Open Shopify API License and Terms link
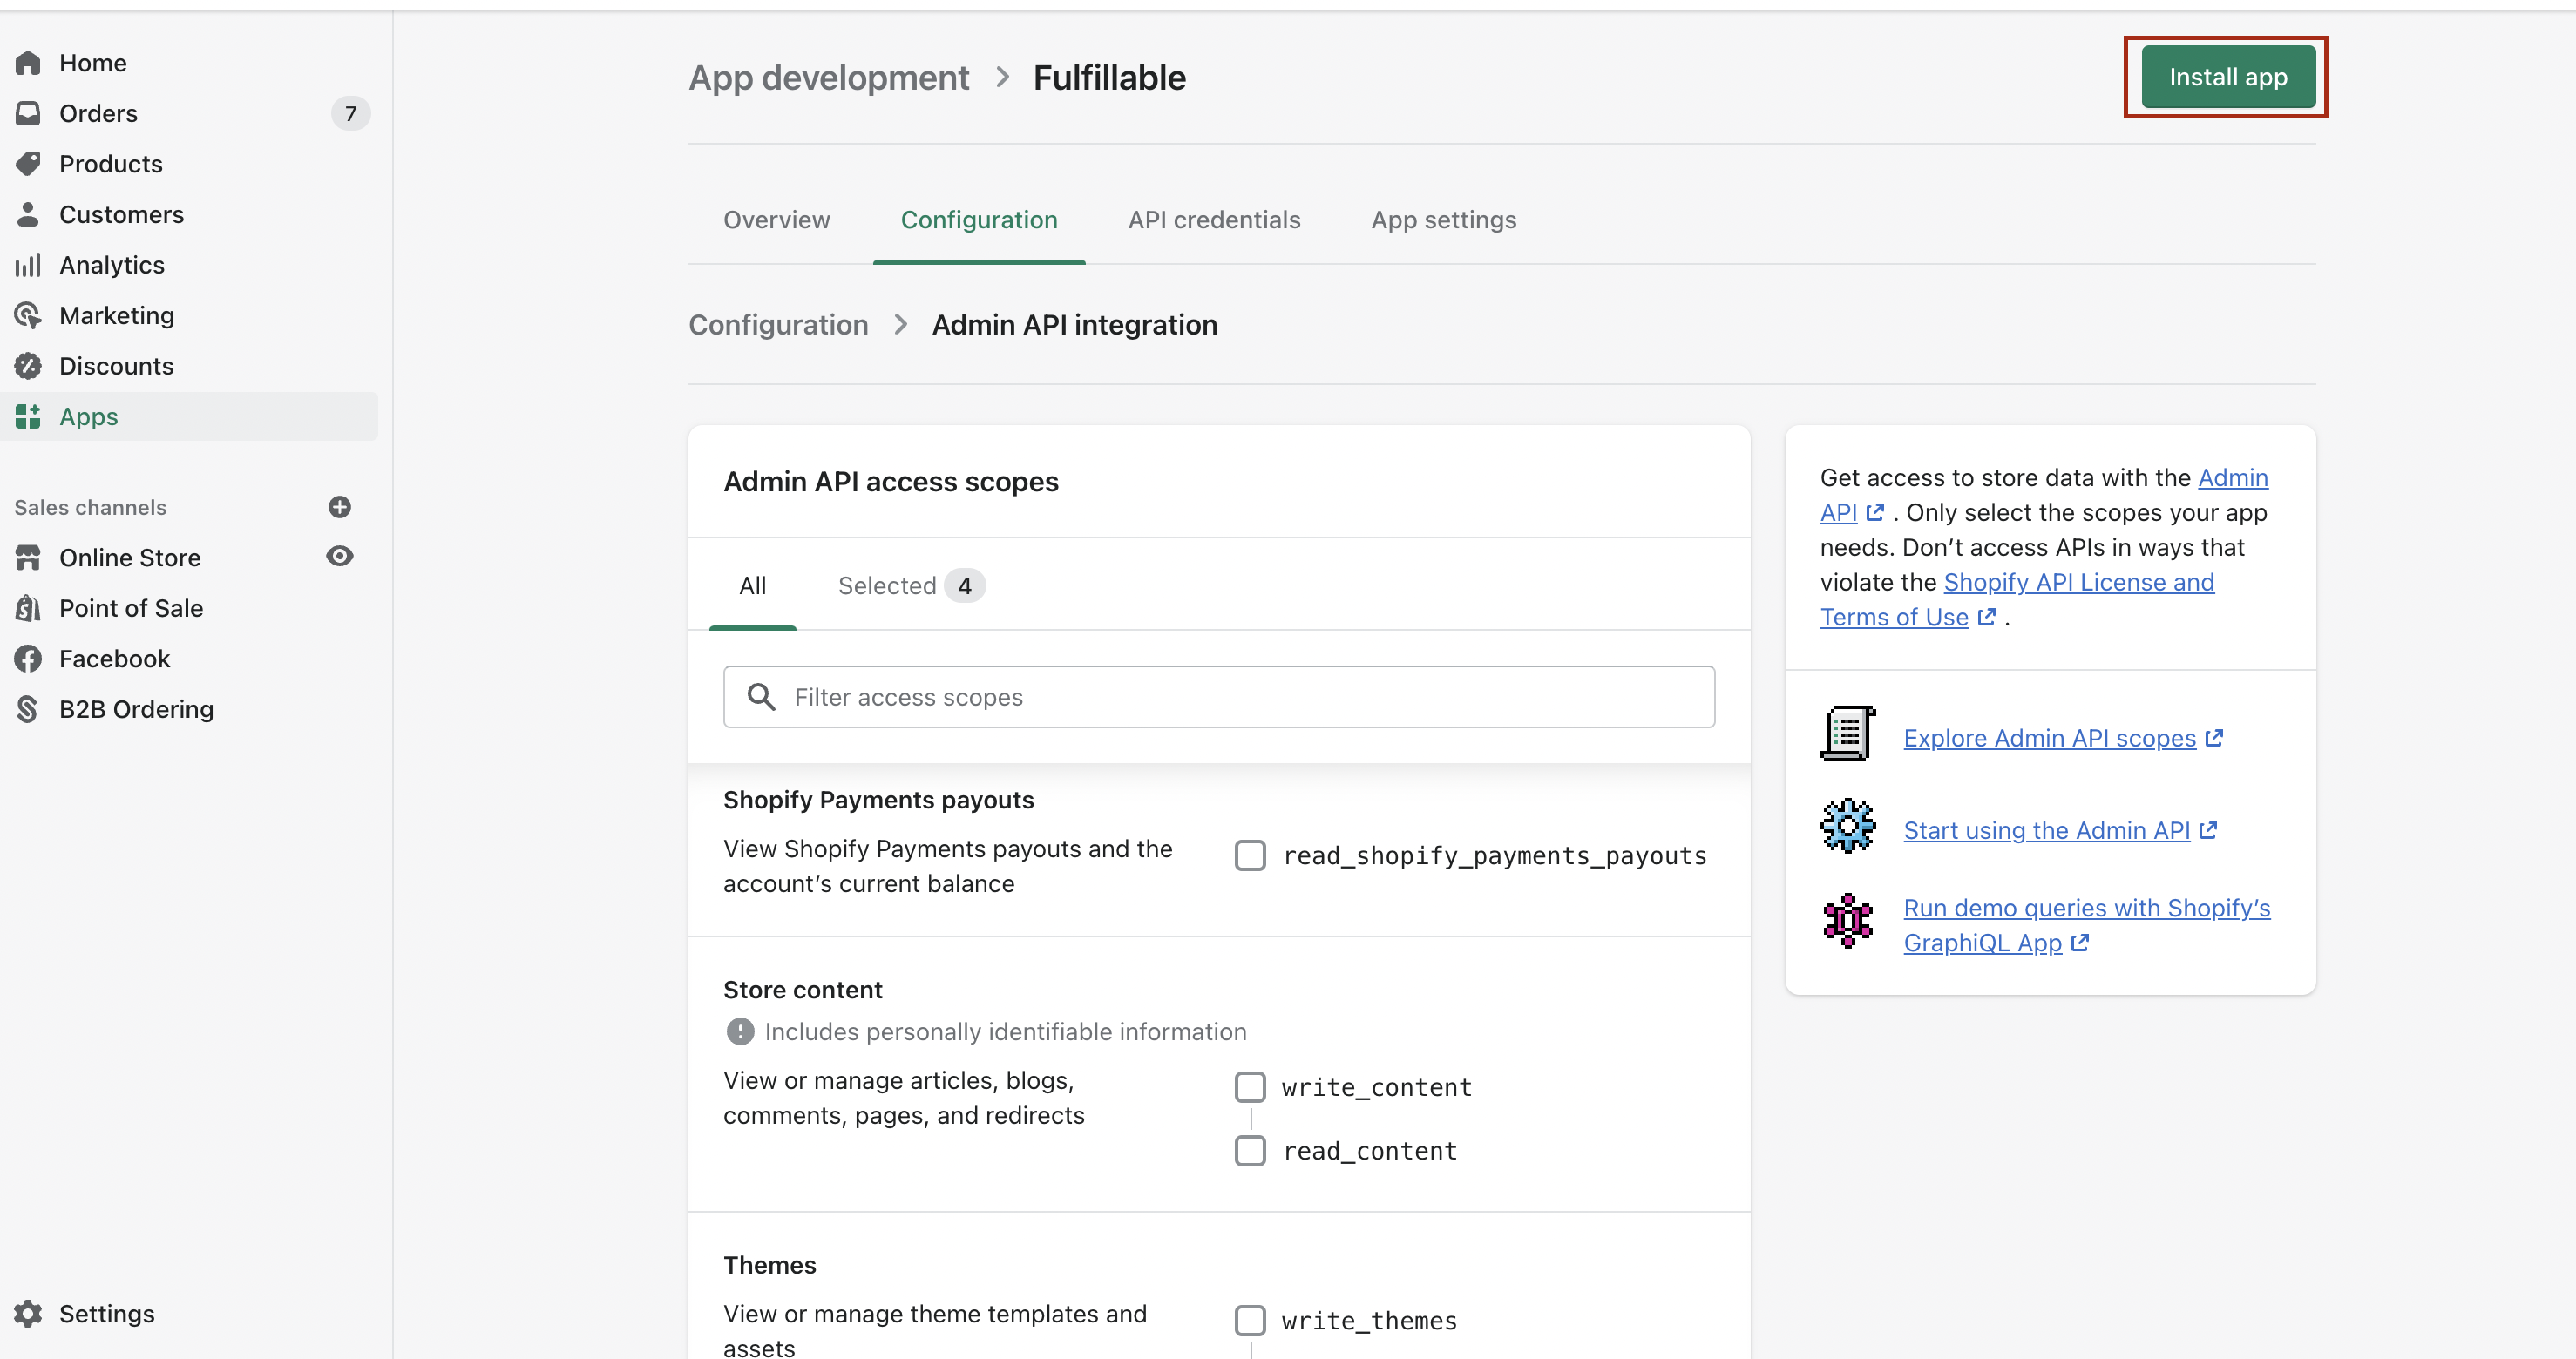2576x1359 pixels. tap(2017, 600)
